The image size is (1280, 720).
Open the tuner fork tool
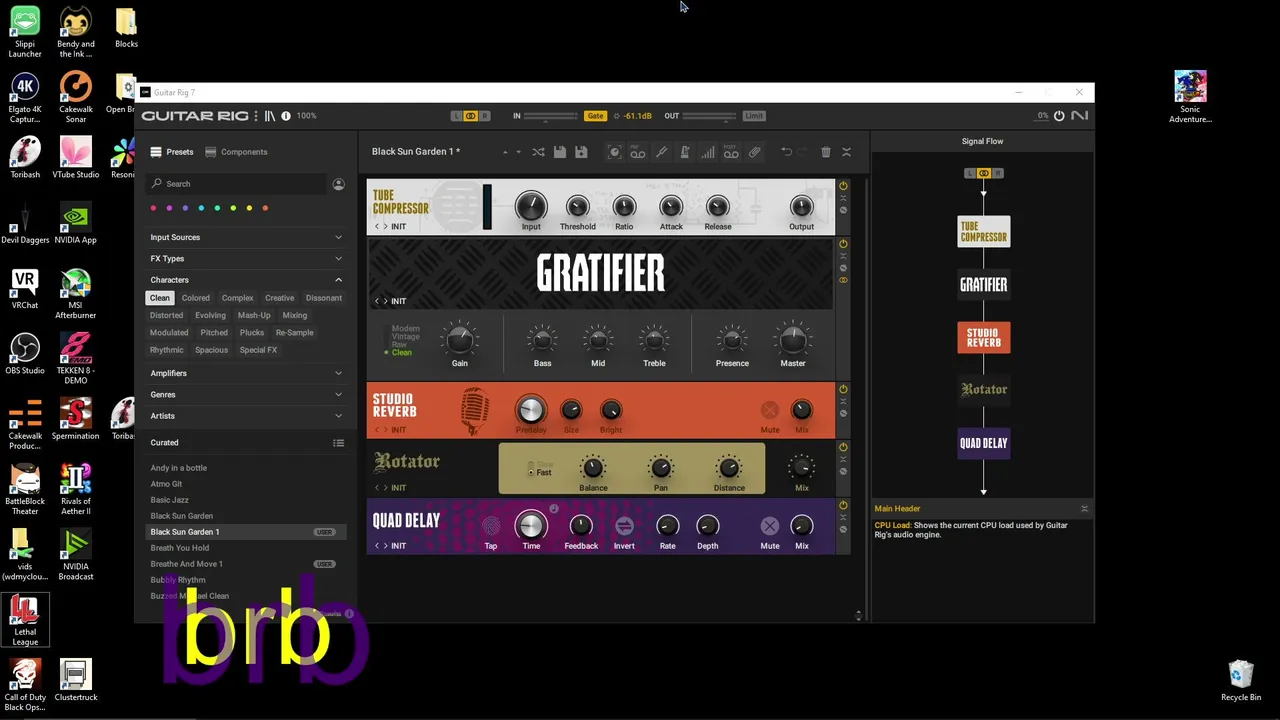(661, 152)
